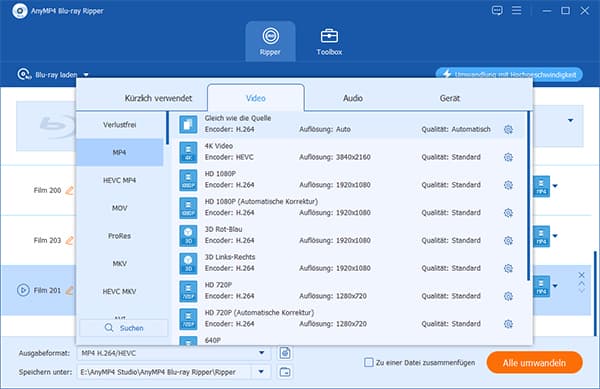Click the title list vertical scrollbar

595,293
